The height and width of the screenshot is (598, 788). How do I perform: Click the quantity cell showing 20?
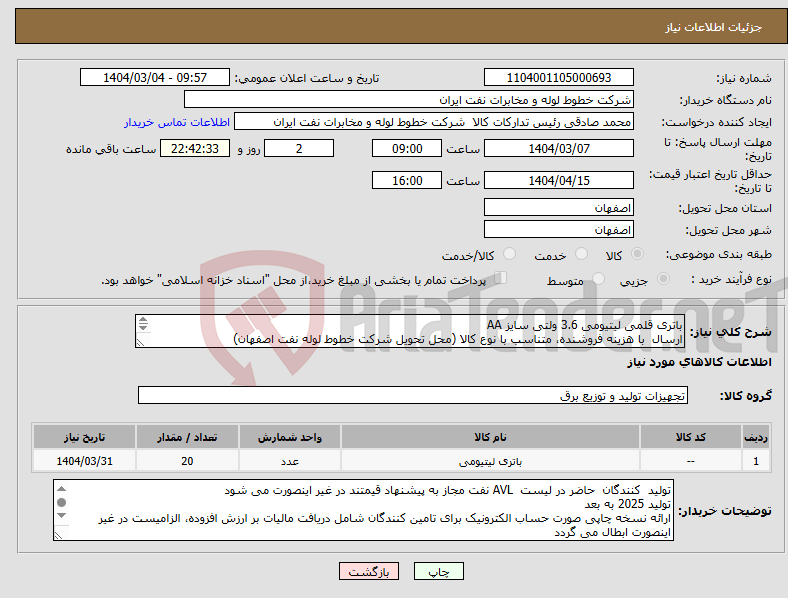[x=187, y=461]
